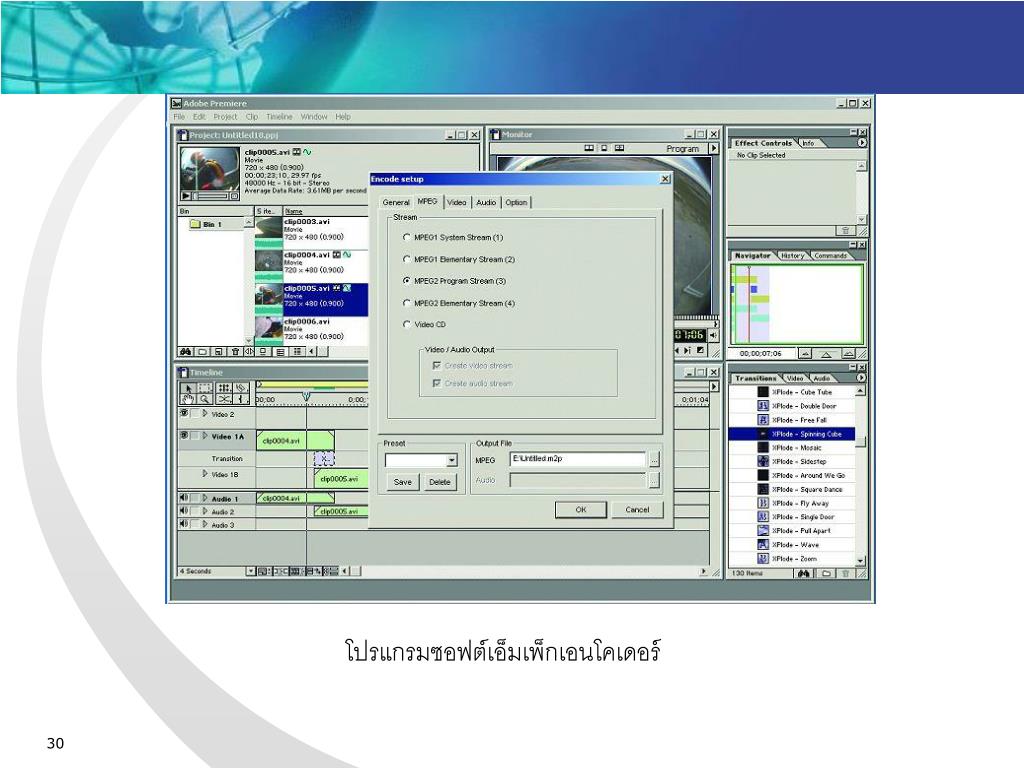Screen dimensions: 1024x768
Task: Open the Timeline menu in menu bar
Action: [279, 117]
